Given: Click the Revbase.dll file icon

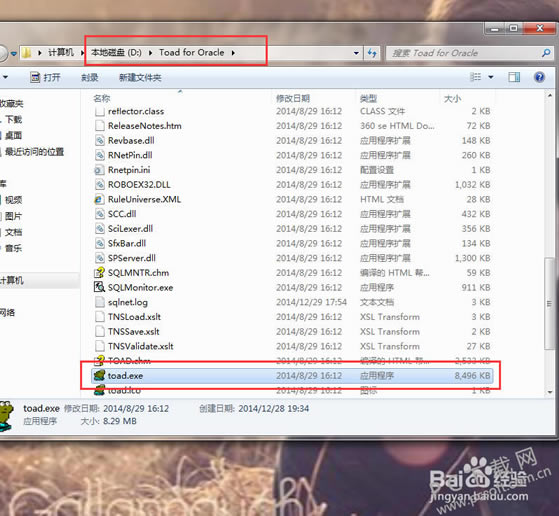Looking at the screenshot, I should pos(99,140).
